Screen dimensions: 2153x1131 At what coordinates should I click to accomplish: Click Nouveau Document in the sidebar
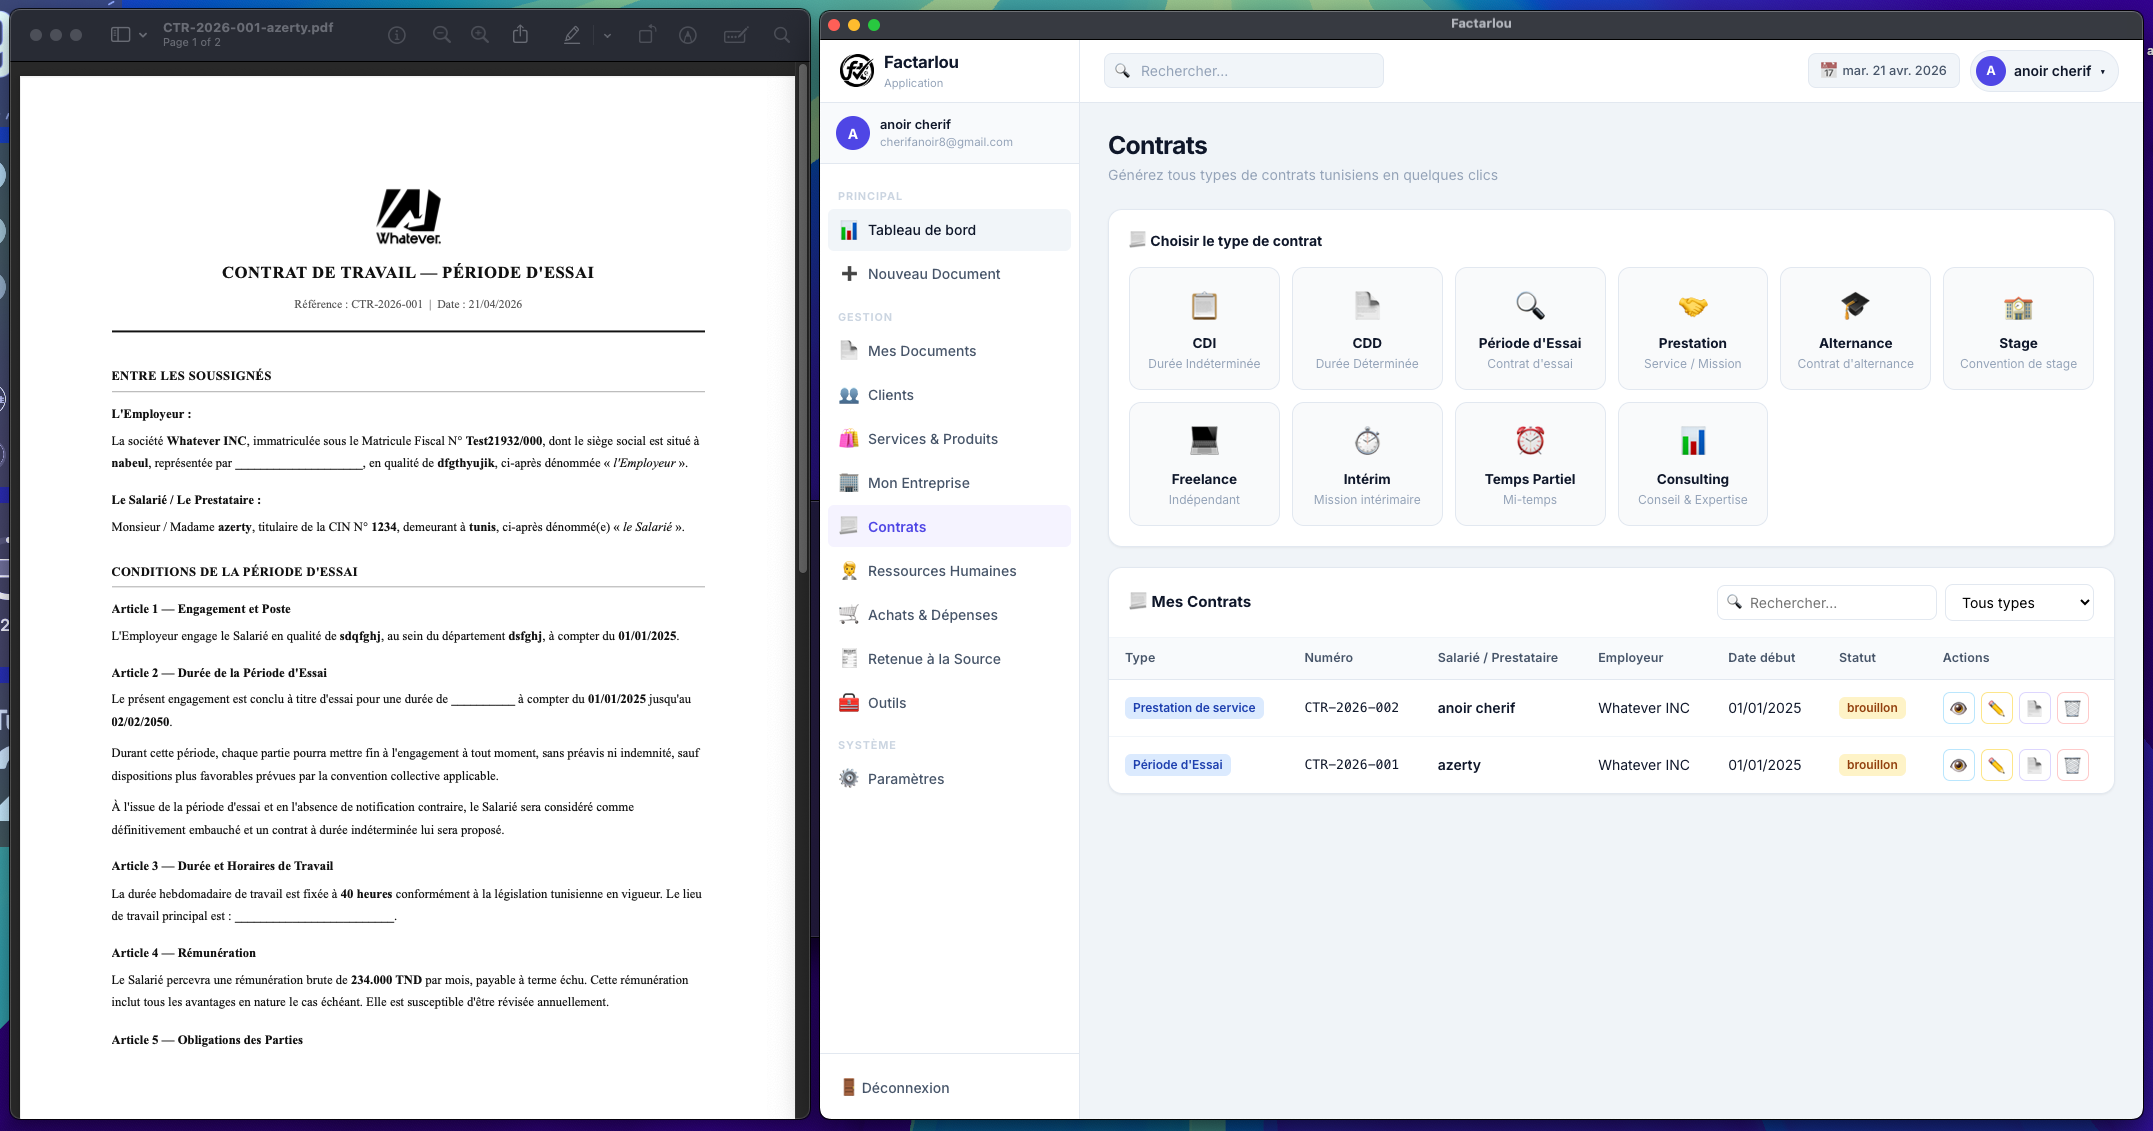click(x=933, y=274)
